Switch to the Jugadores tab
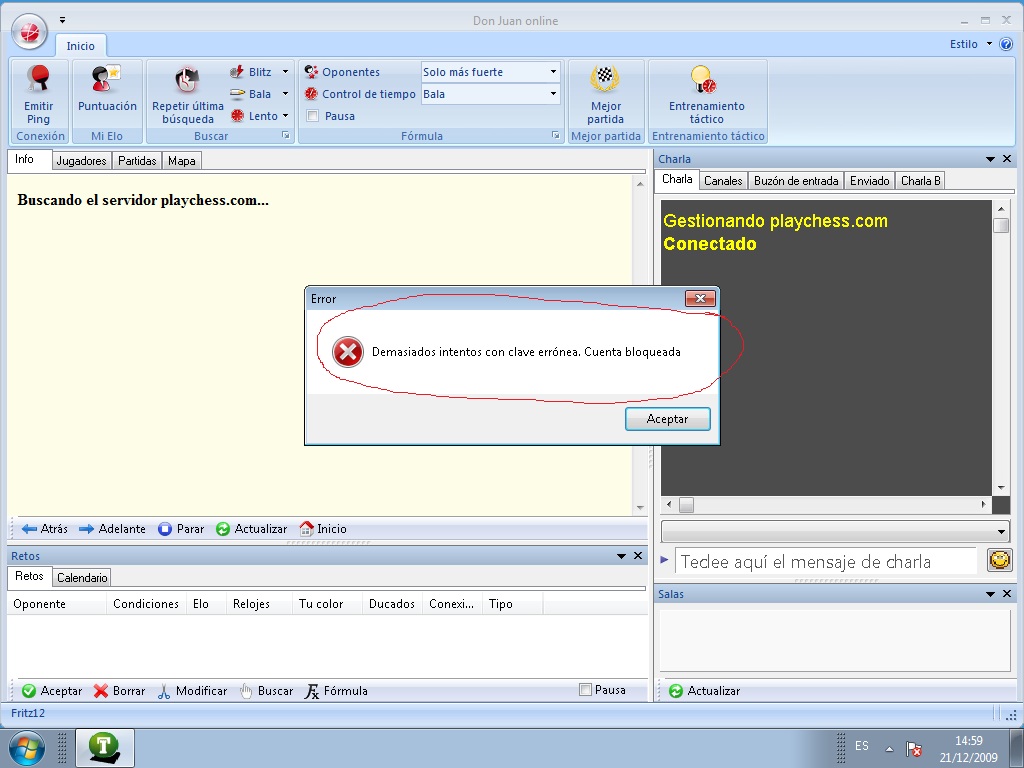Screen dimensions: 1024x768 [82, 161]
